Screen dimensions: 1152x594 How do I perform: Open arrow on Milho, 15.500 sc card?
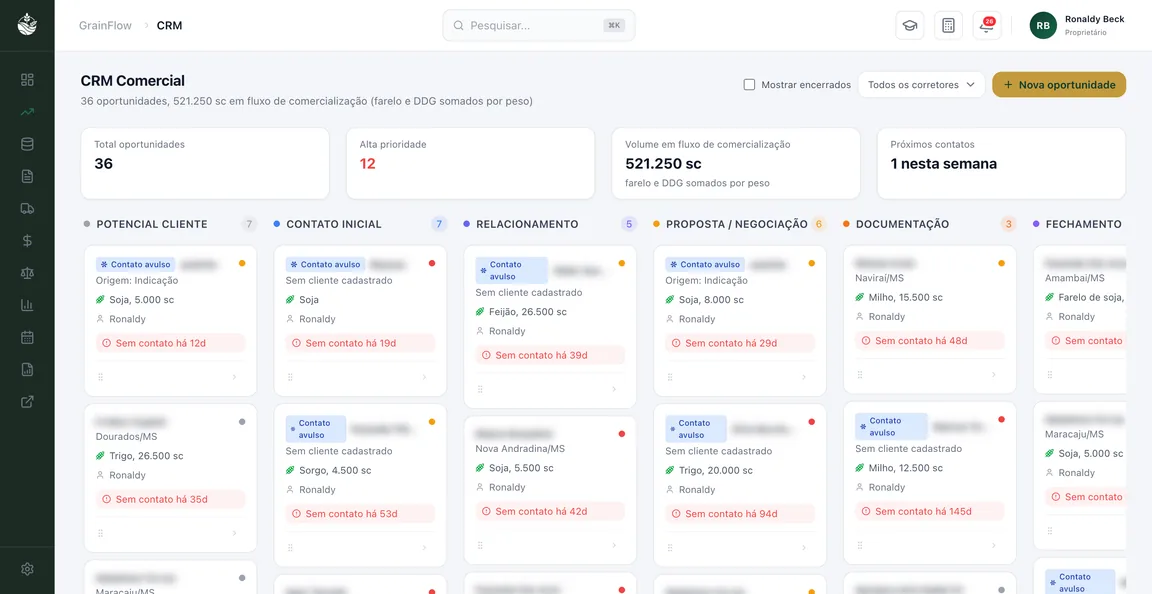click(x=993, y=374)
